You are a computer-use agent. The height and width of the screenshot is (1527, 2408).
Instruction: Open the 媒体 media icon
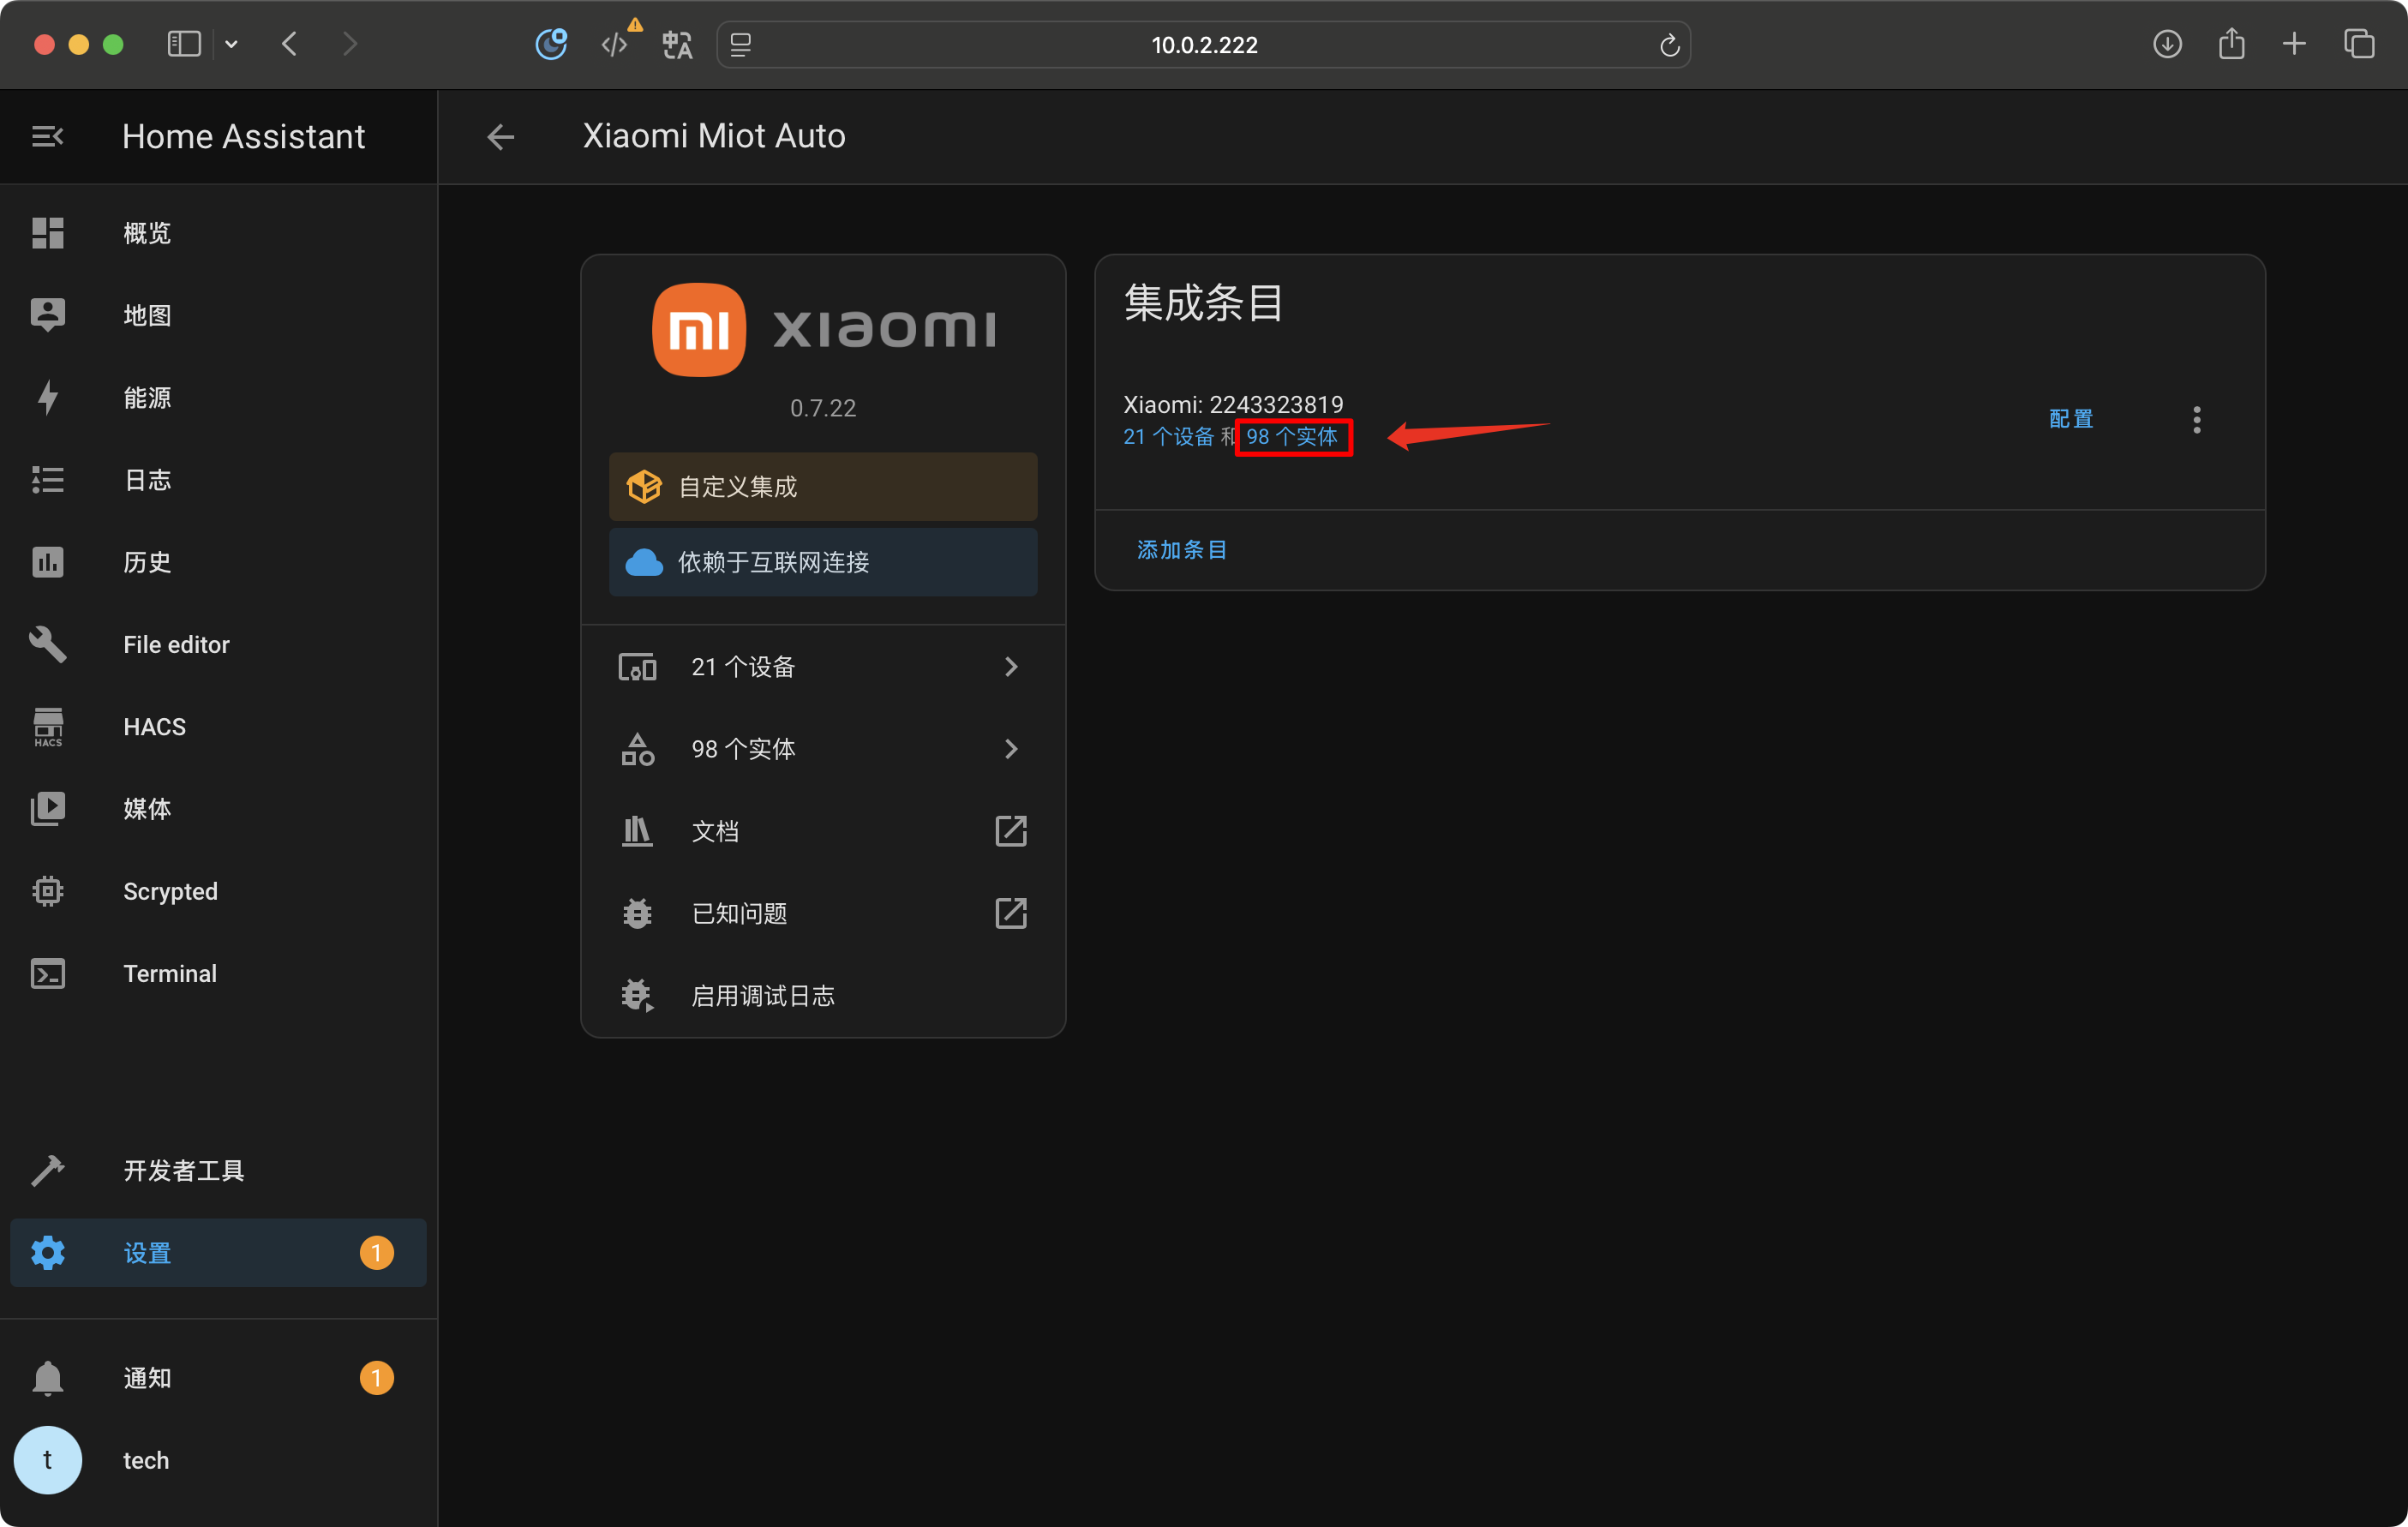(47, 809)
